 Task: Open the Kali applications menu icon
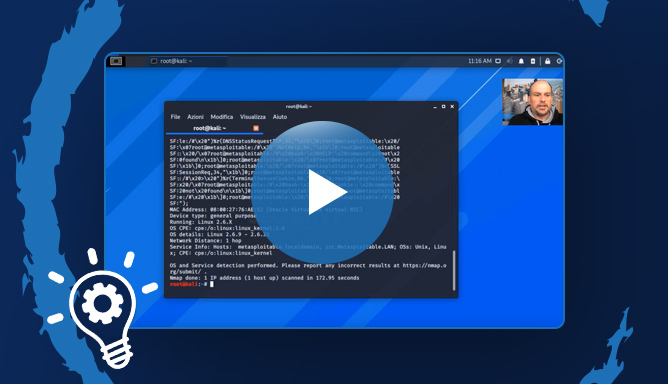pos(116,61)
